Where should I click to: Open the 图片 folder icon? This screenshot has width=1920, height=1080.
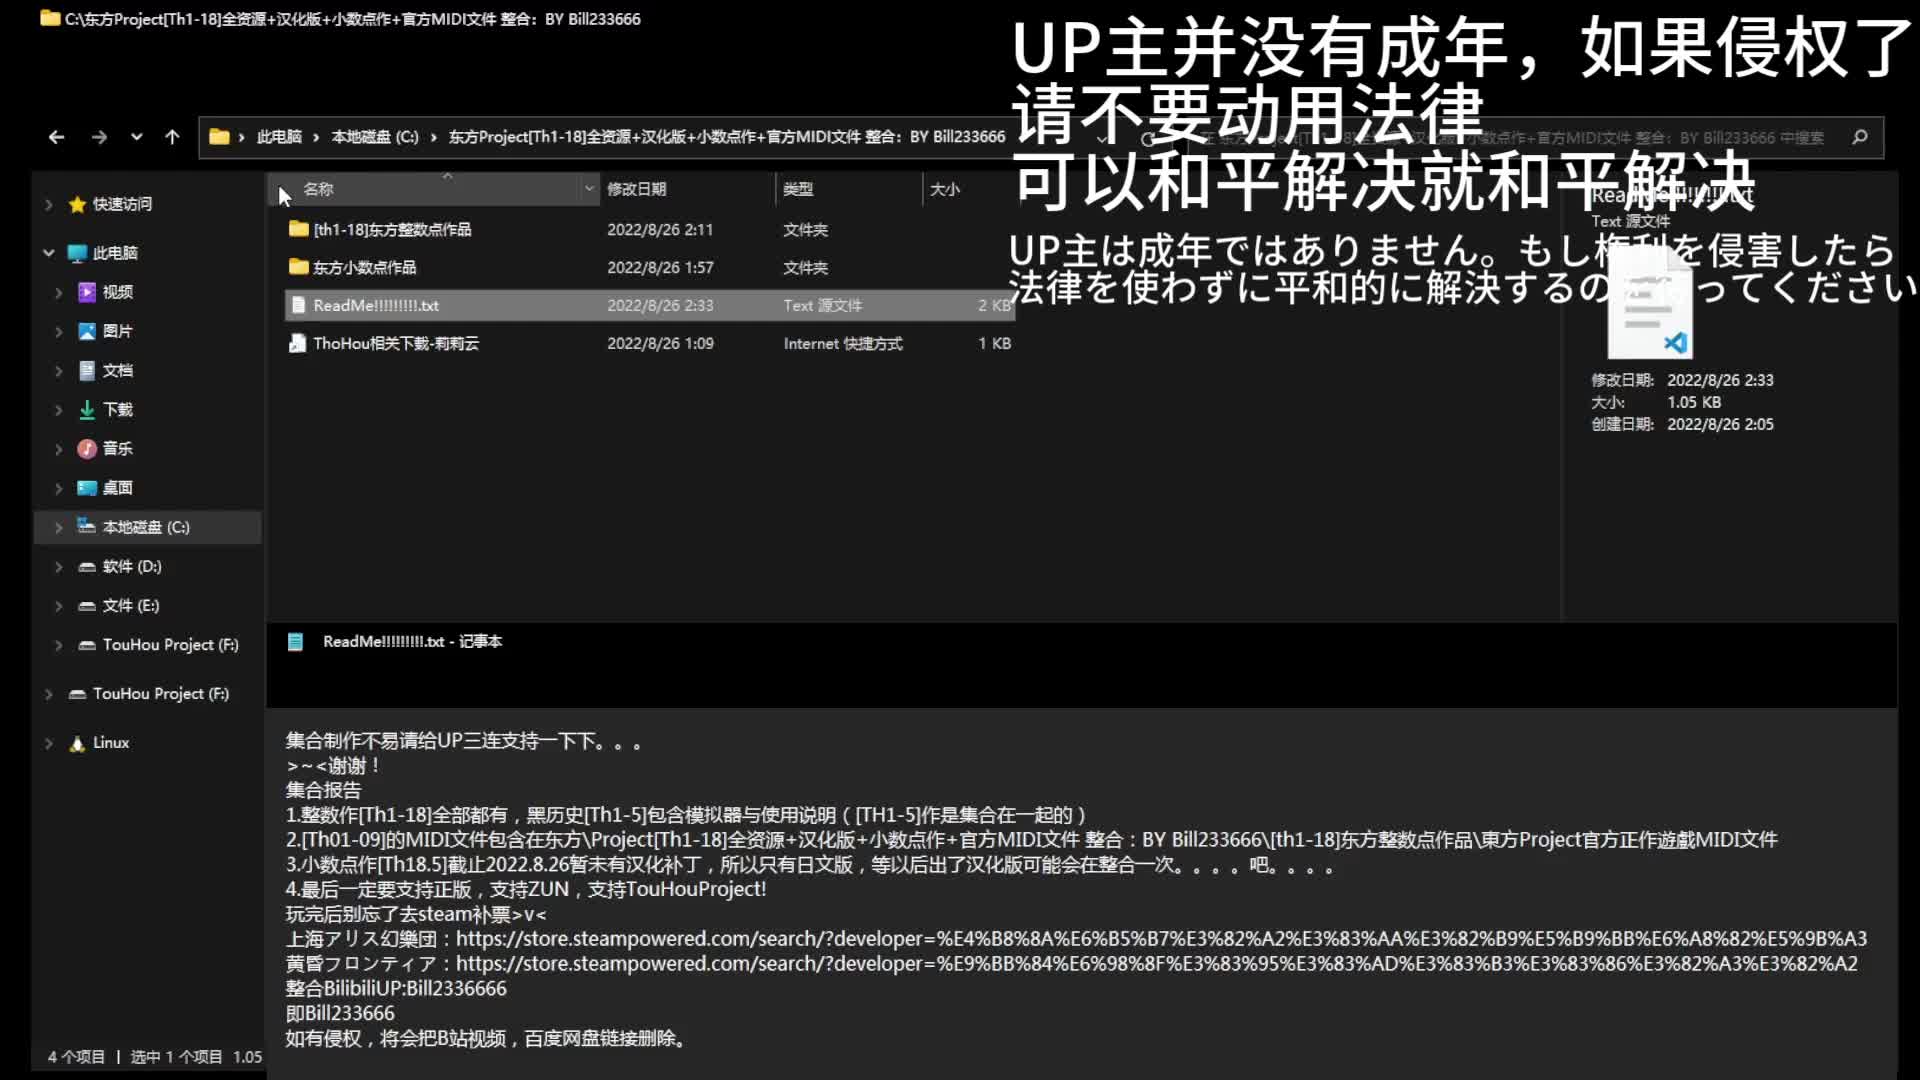click(x=87, y=331)
